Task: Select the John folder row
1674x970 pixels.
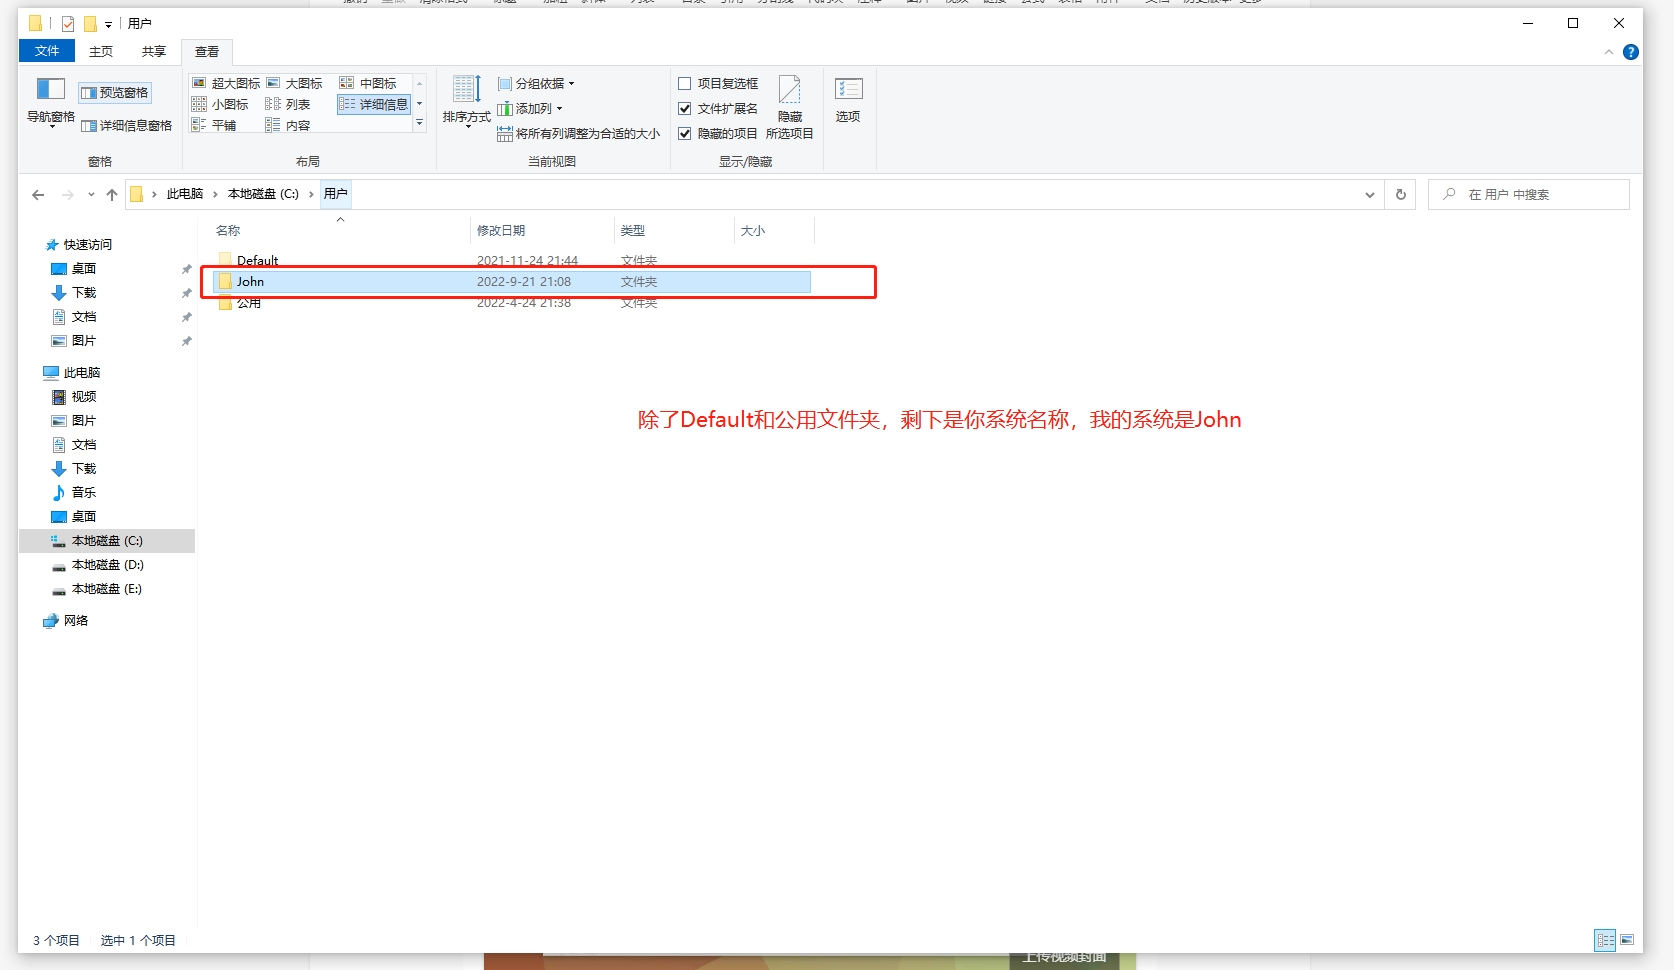Action: coord(511,282)
